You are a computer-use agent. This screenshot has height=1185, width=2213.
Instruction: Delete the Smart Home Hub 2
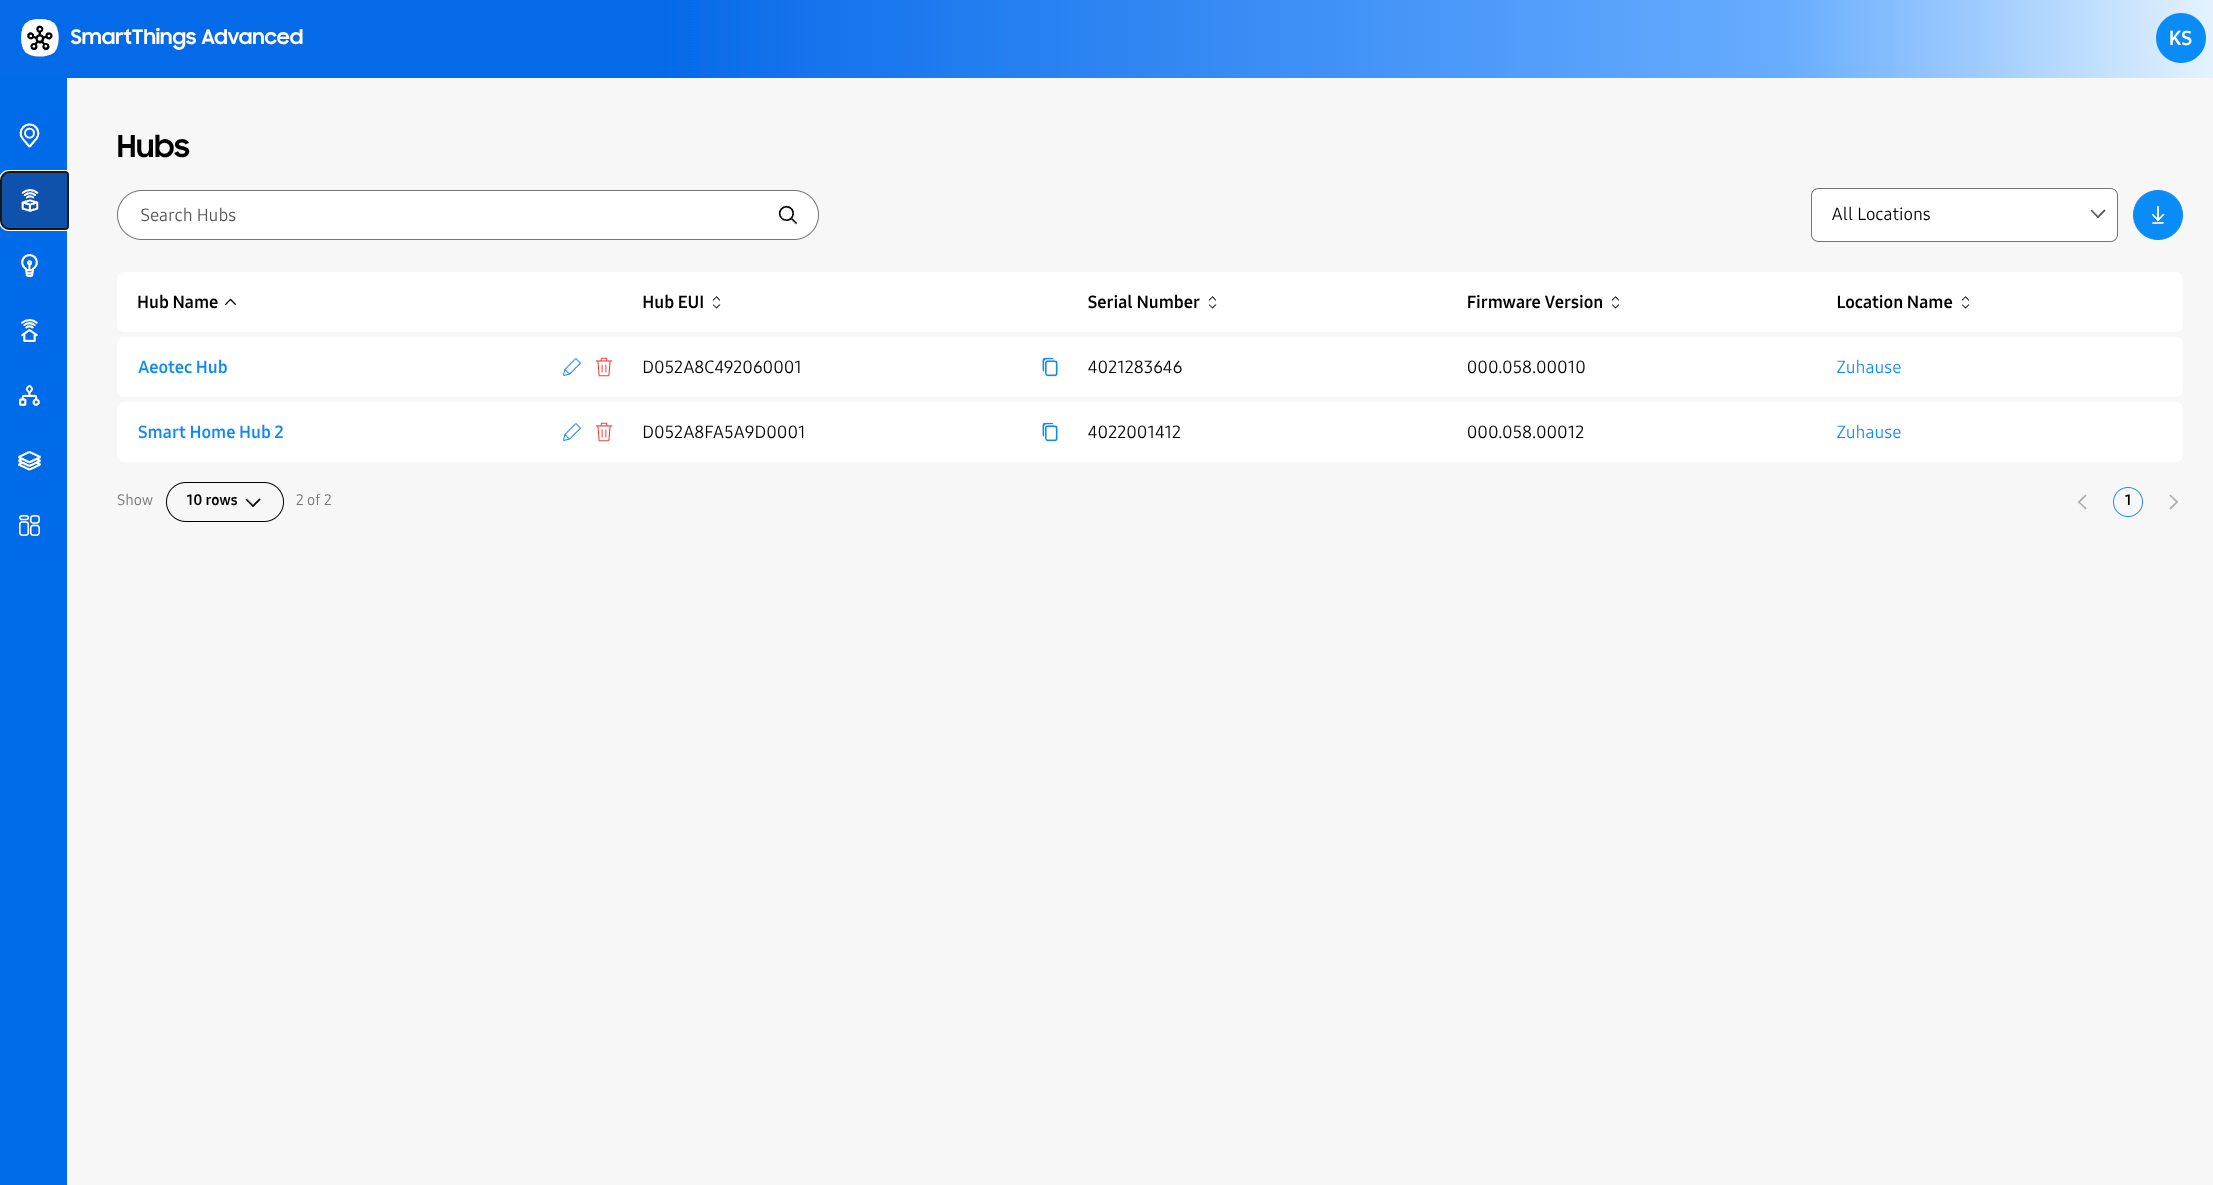coord(604,432)
